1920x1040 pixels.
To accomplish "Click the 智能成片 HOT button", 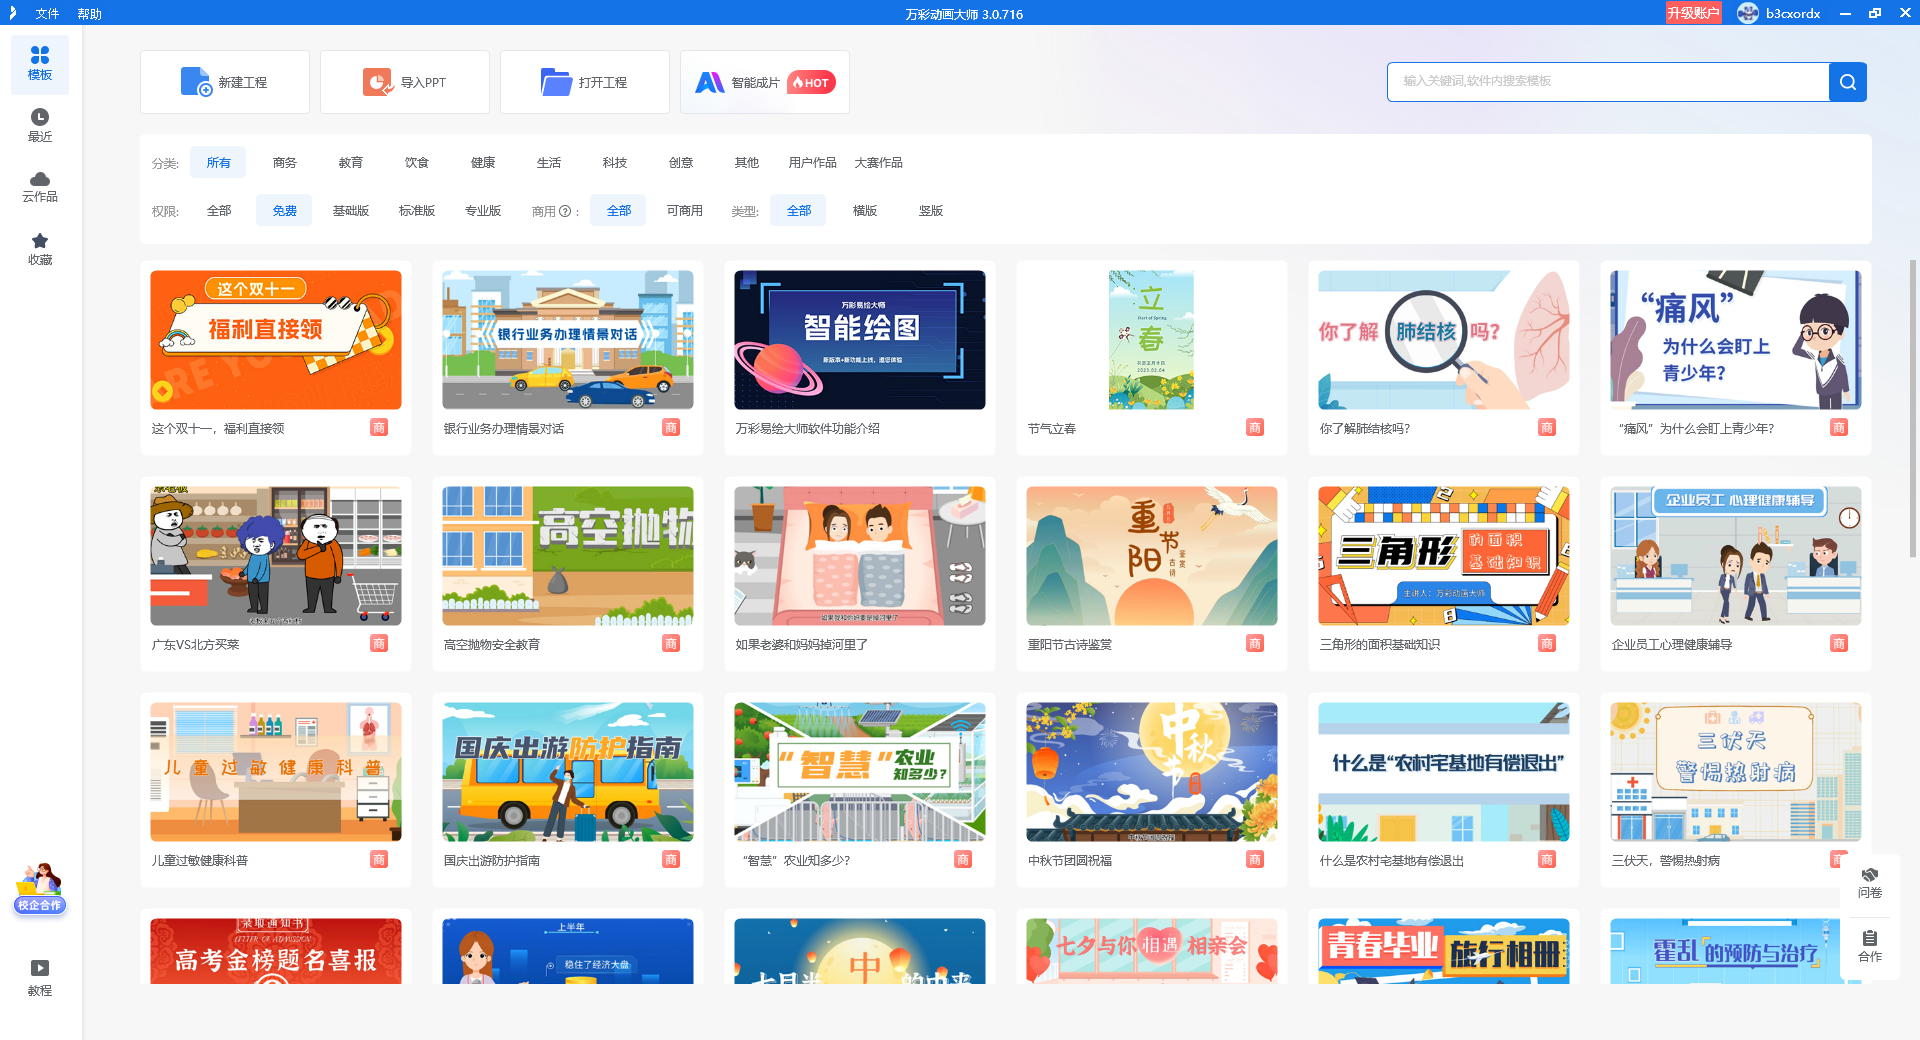I will pos(765,82).
